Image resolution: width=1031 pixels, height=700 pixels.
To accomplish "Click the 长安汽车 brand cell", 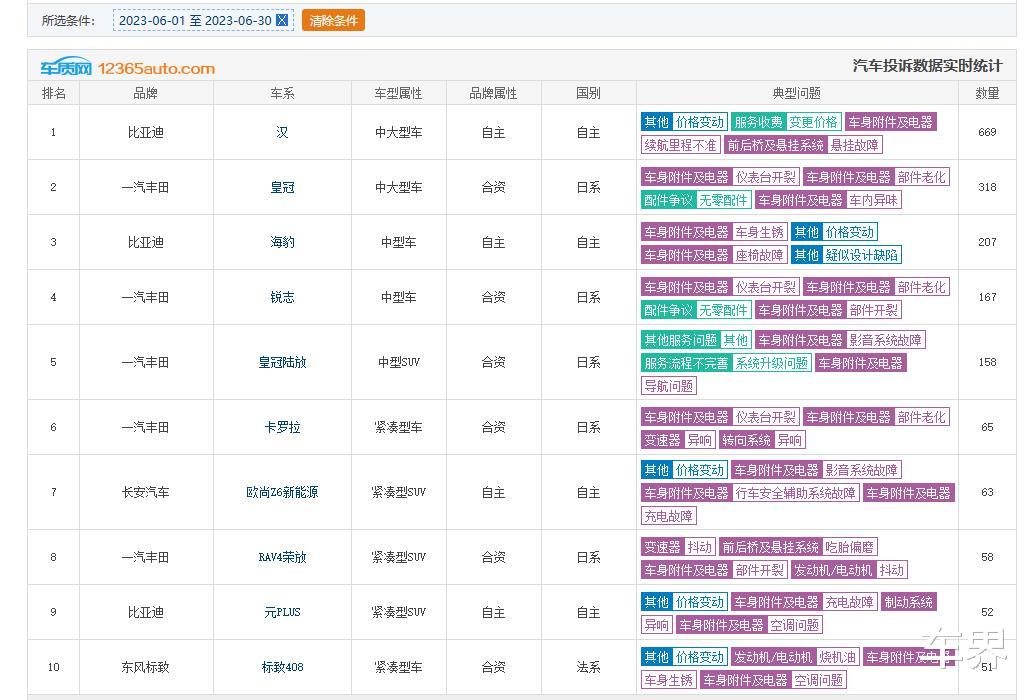I will pyautogui.click(x=145, y=492).
